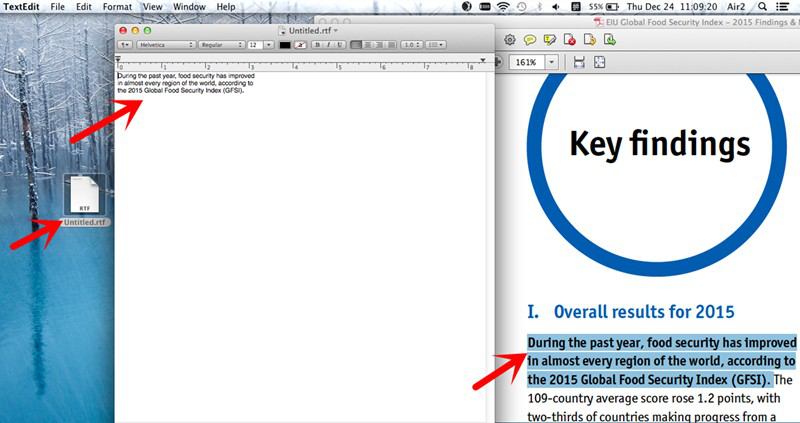Click the Untitled.rtf document proxy icon in title bar
The image size is (800, 423).
[x=283, y=31]
